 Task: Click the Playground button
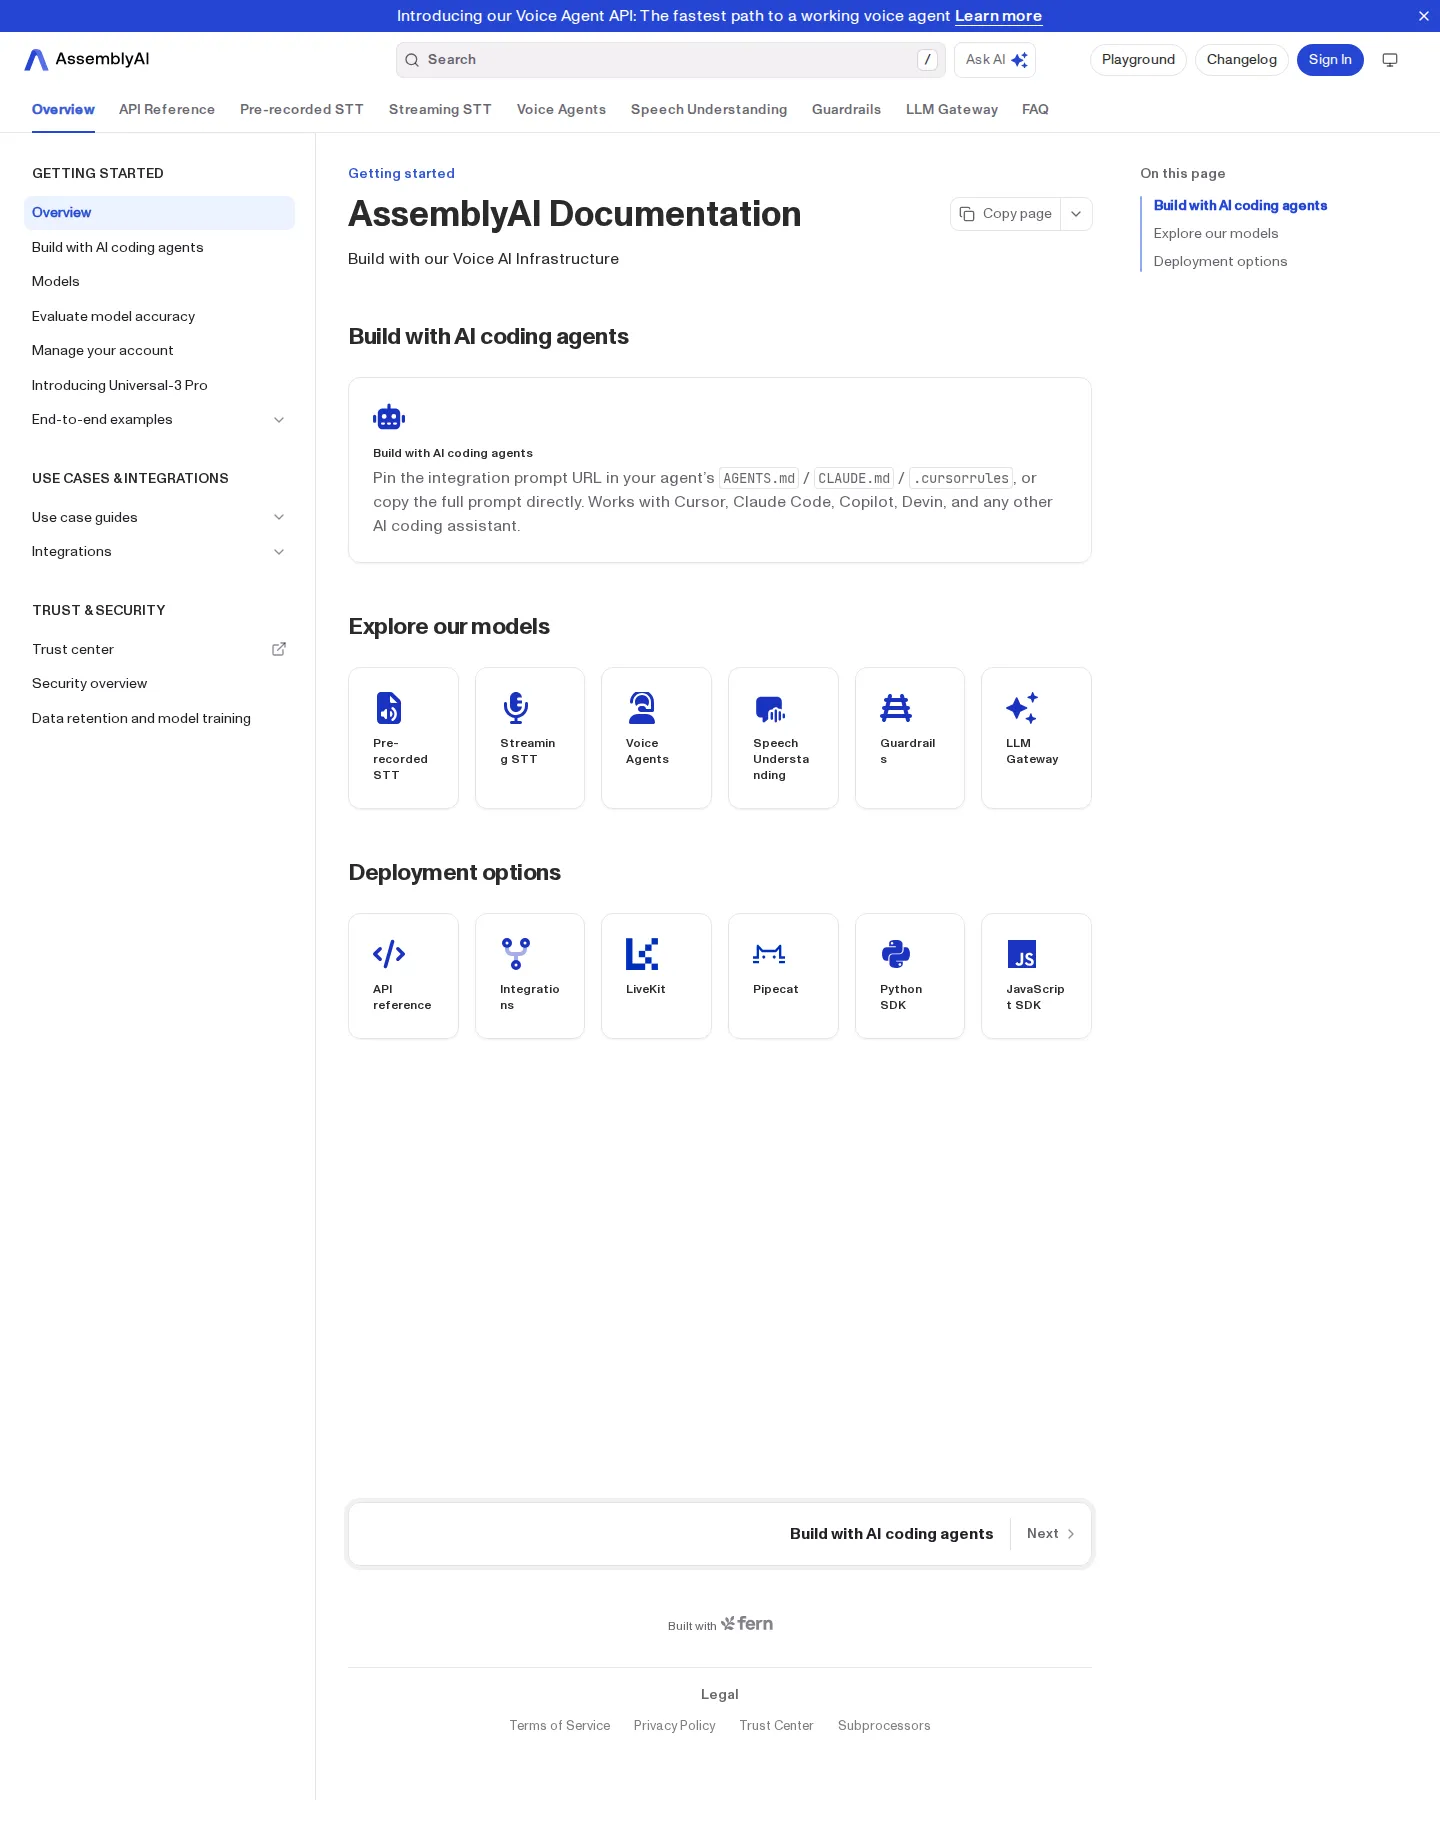[1138, 60]
